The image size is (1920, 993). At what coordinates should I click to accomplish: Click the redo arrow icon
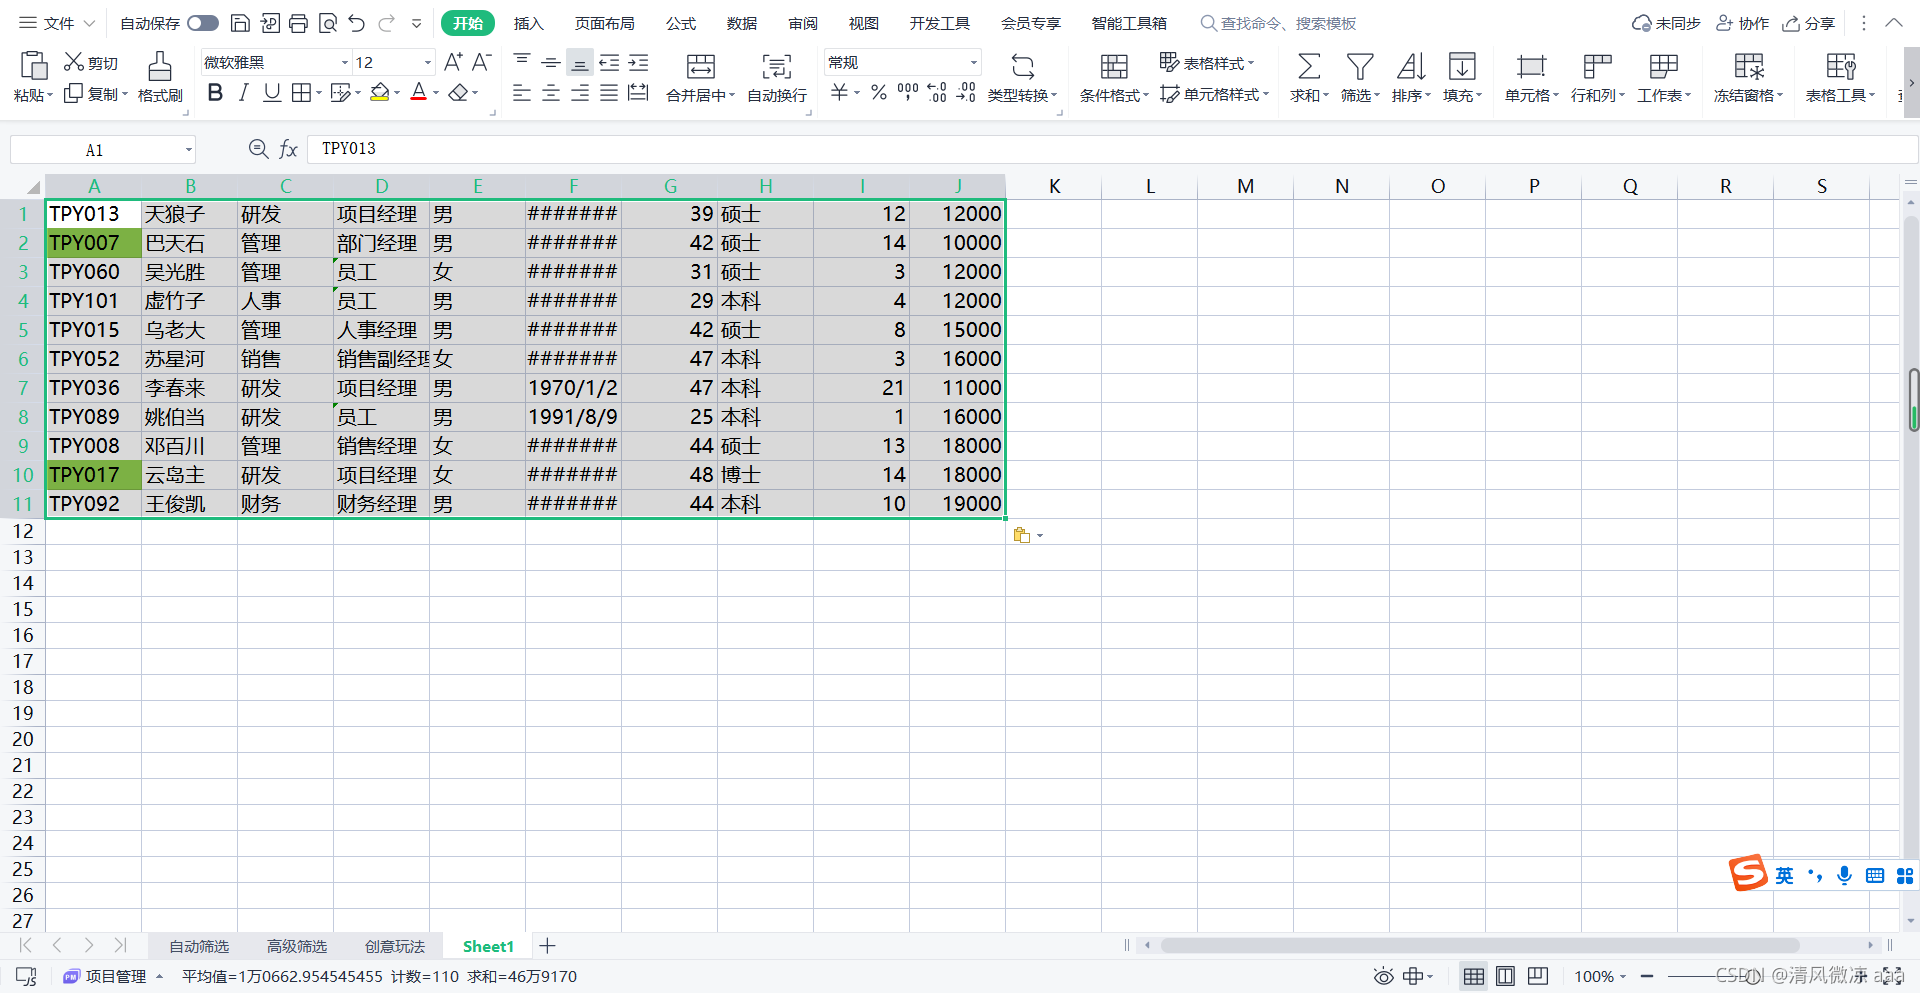point(387,23)
